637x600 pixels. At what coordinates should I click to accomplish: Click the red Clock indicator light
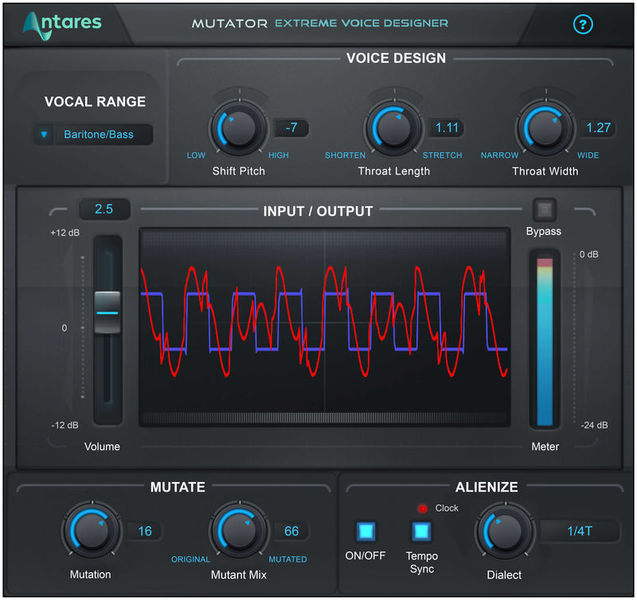422,508
